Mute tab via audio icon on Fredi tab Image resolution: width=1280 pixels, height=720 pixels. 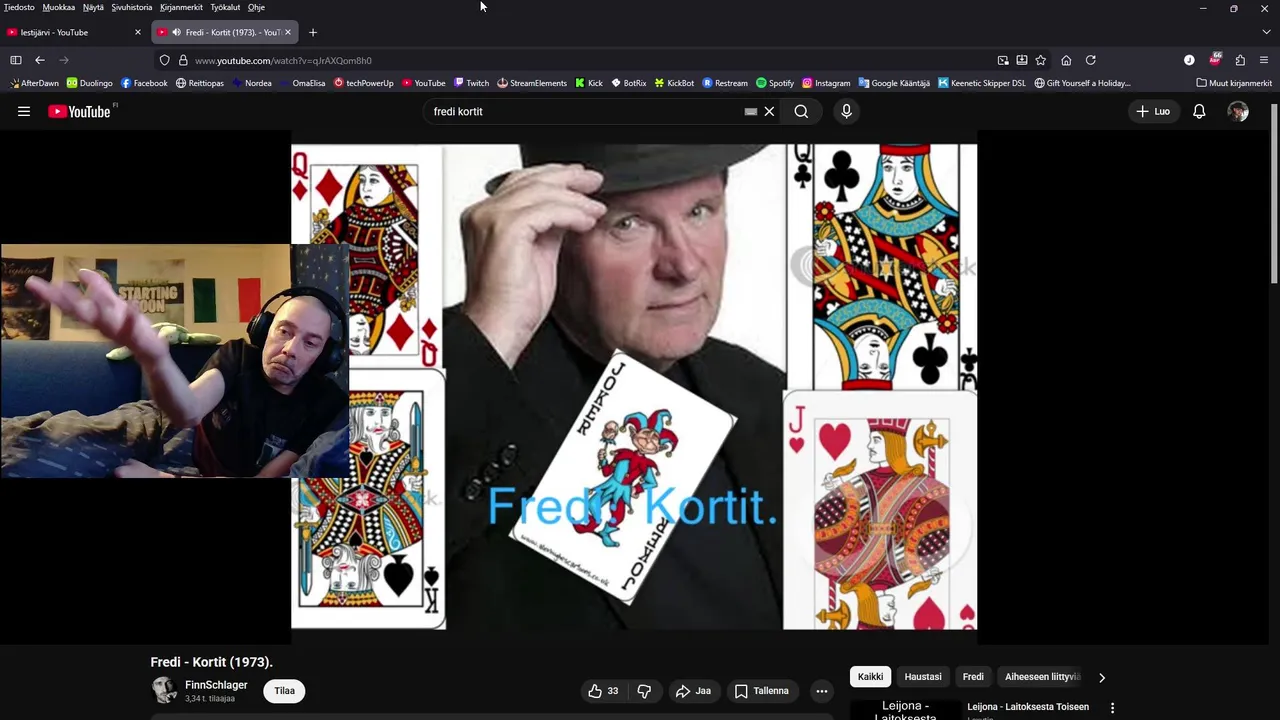[x=177, y=32]
